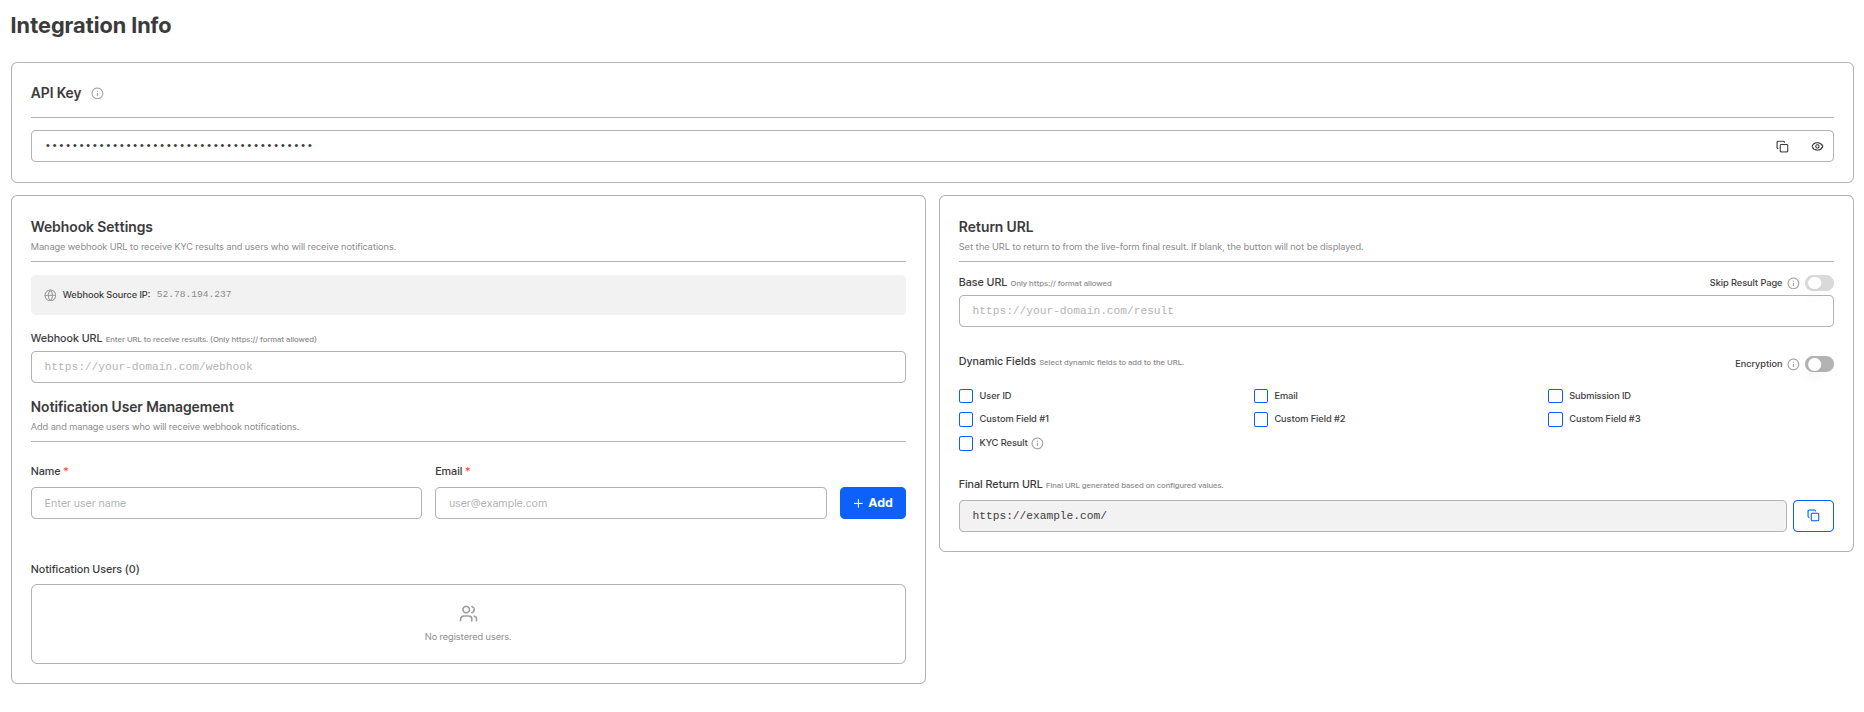The height and width of the screenshot is (712, 1864).
Task: Check the User ID dynamic field
Action: click(966, 396)
